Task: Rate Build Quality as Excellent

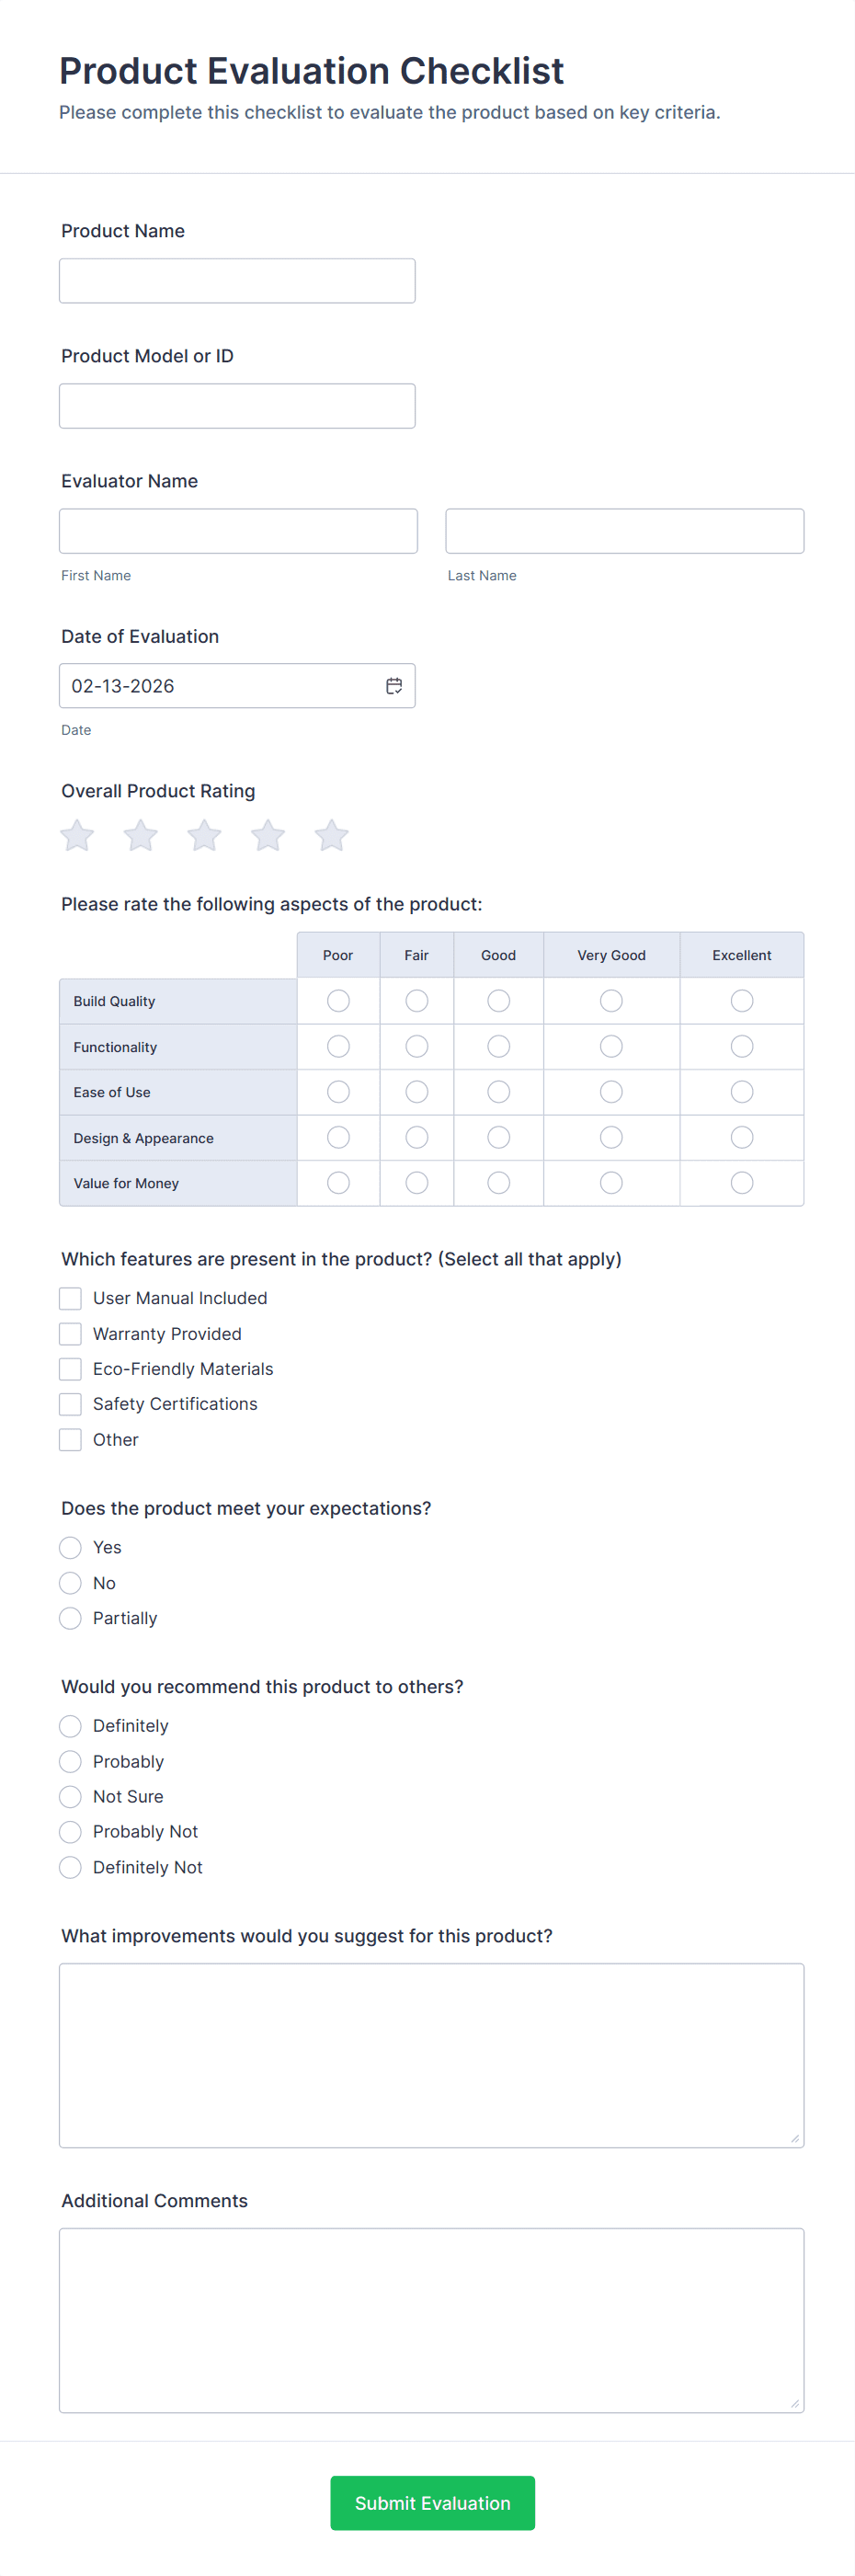Action: pos(741,1001)
